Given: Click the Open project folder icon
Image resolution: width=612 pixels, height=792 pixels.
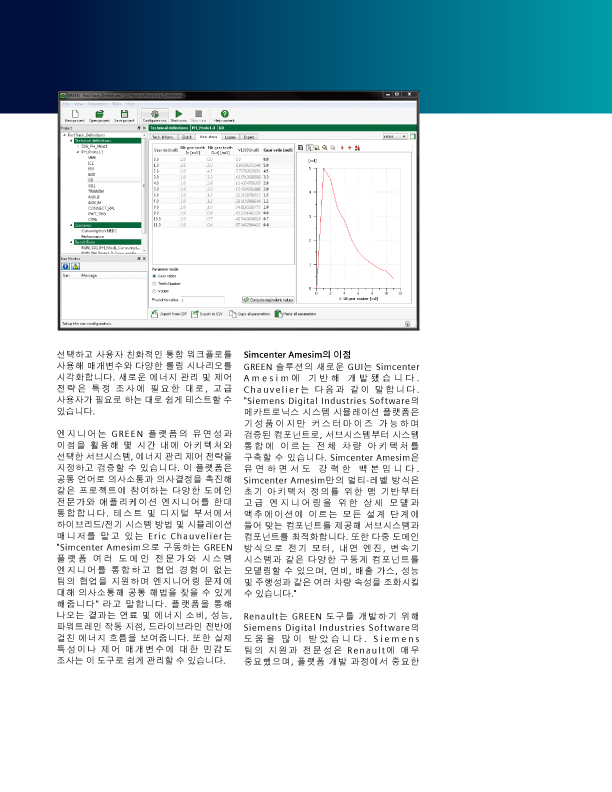Looking at the screenshot, I should [99, 114].
